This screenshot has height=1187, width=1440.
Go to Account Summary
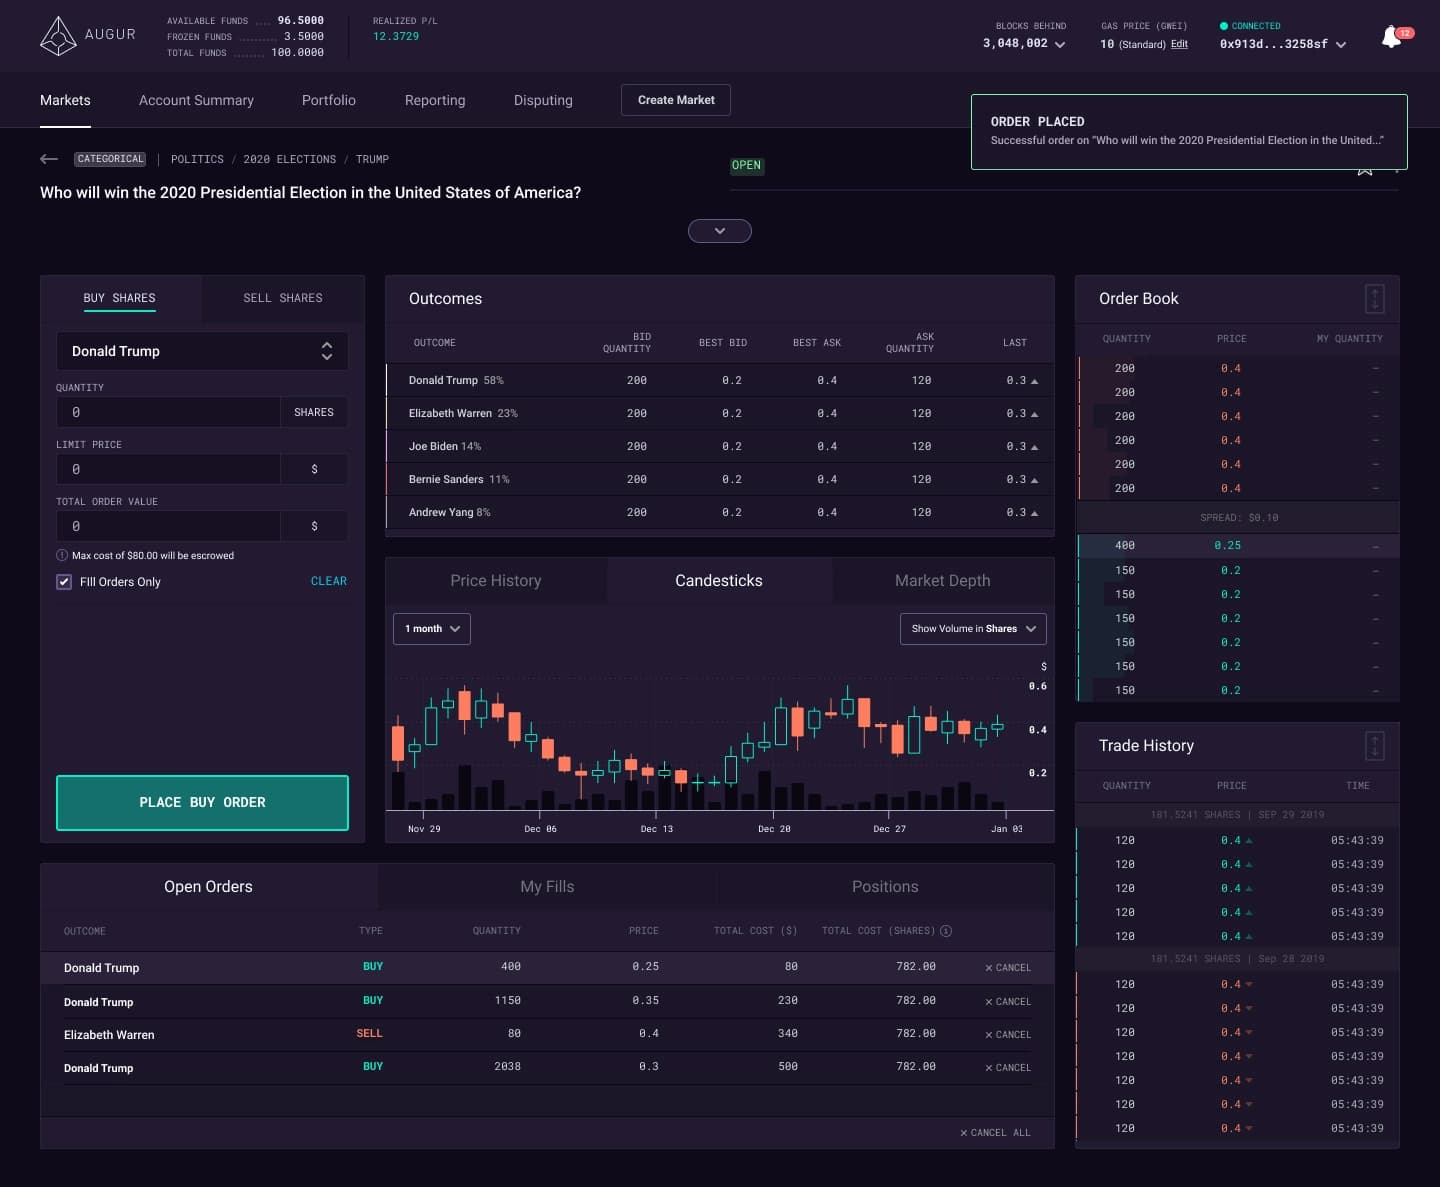click(x=196, y=100)
